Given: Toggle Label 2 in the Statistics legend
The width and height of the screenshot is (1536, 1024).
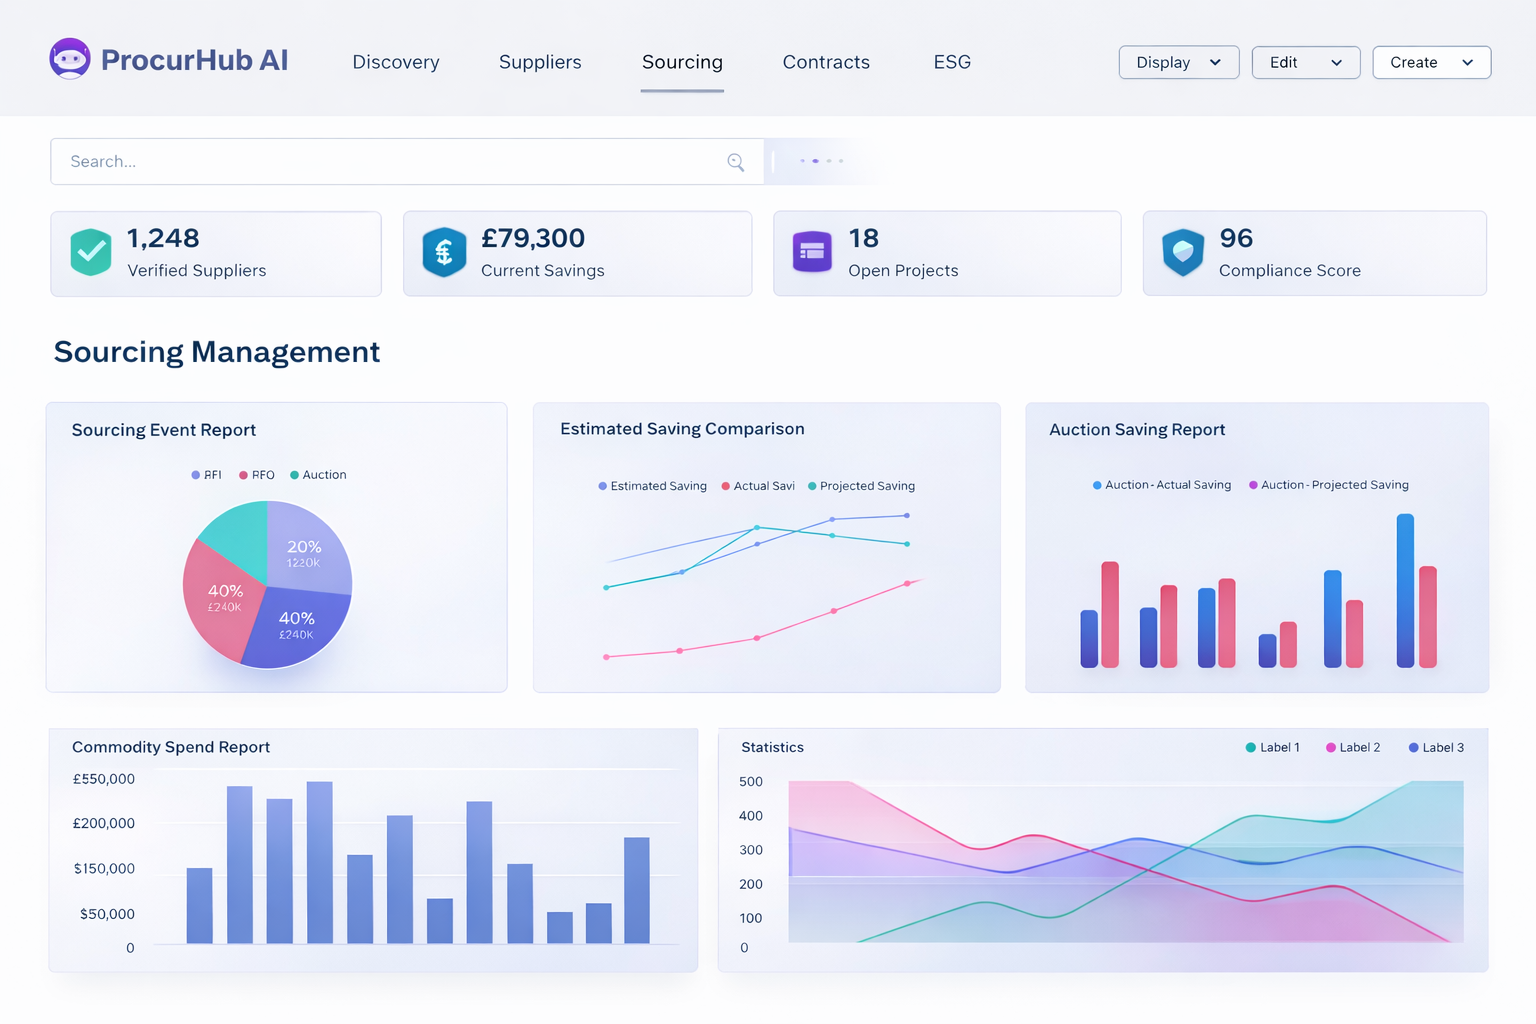Looking at the screenshot, I should coord(1353,747).
